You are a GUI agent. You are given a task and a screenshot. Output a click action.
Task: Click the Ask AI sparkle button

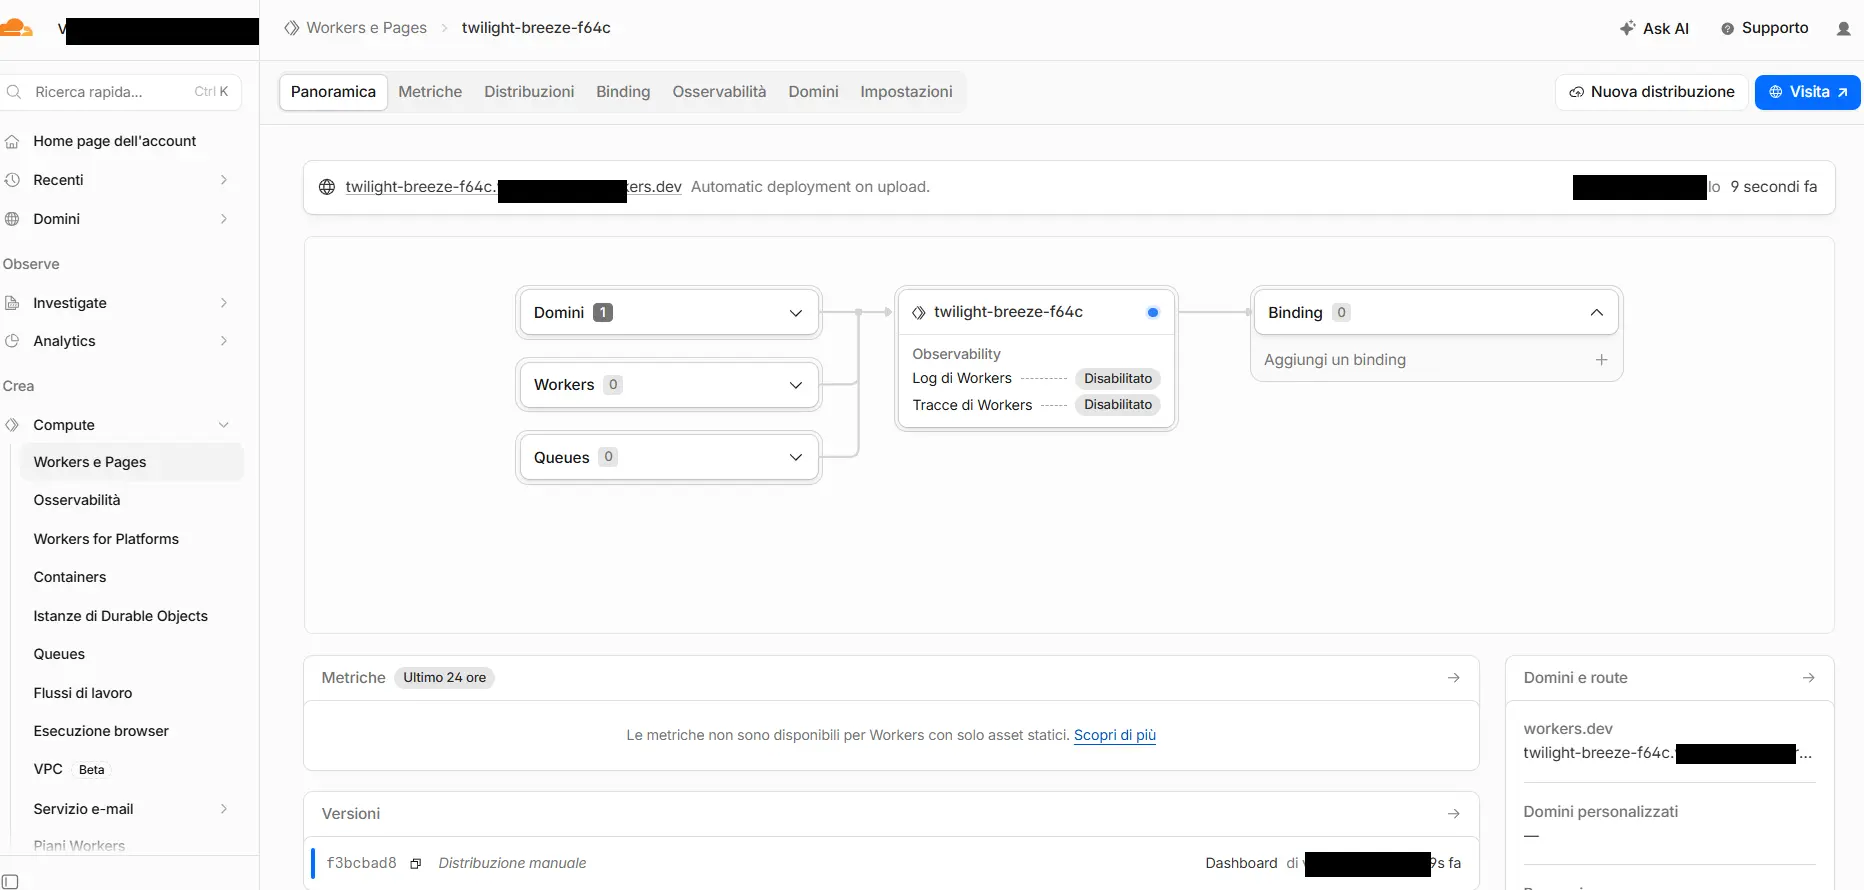[1654, 29]
